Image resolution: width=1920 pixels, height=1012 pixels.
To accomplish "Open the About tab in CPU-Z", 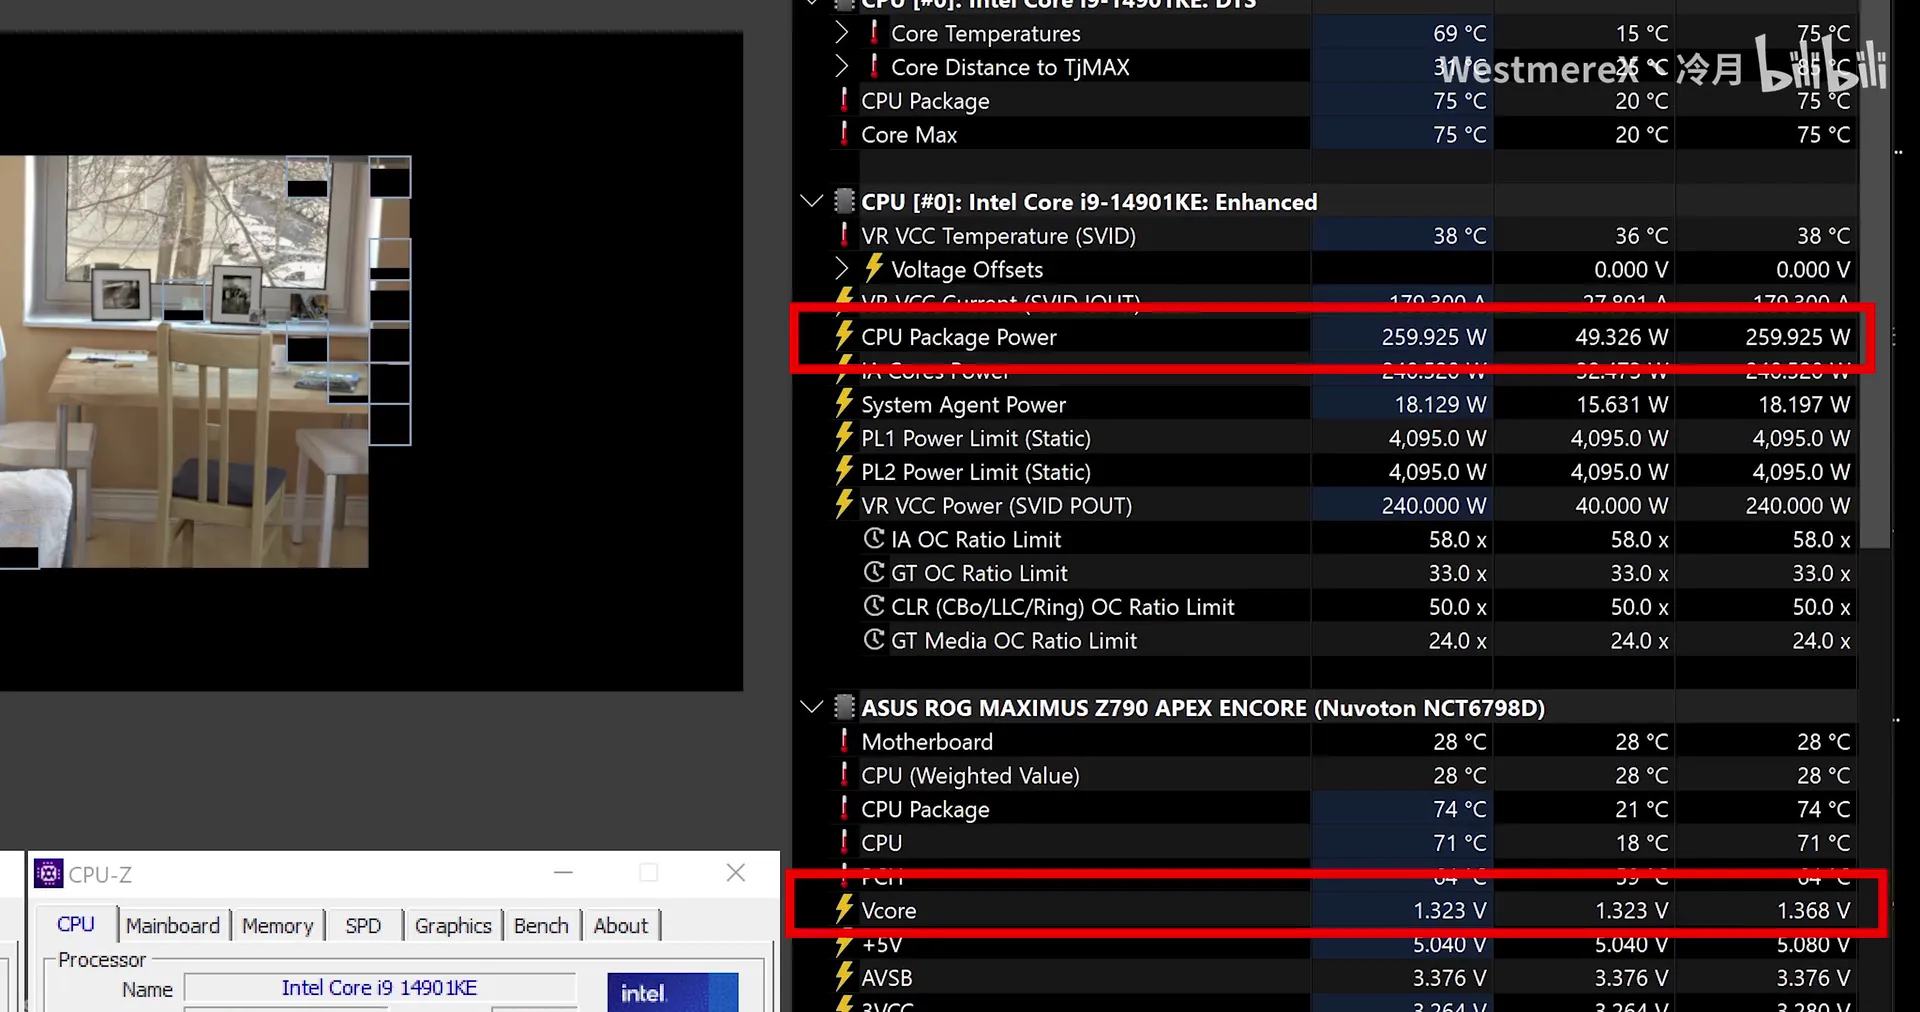I will point(621,926).
